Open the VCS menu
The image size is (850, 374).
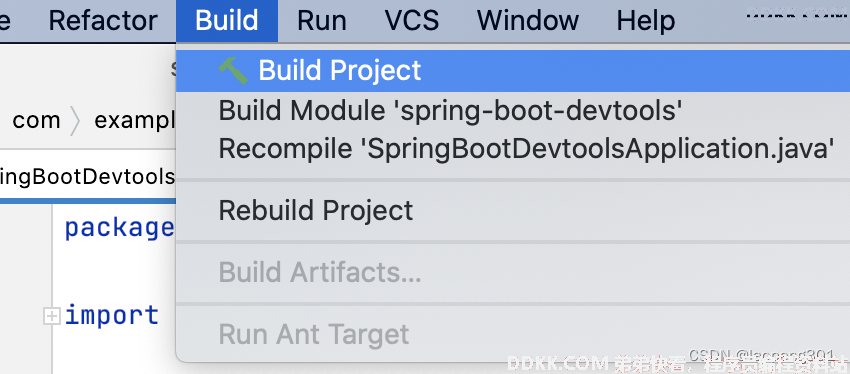point(412,21)
